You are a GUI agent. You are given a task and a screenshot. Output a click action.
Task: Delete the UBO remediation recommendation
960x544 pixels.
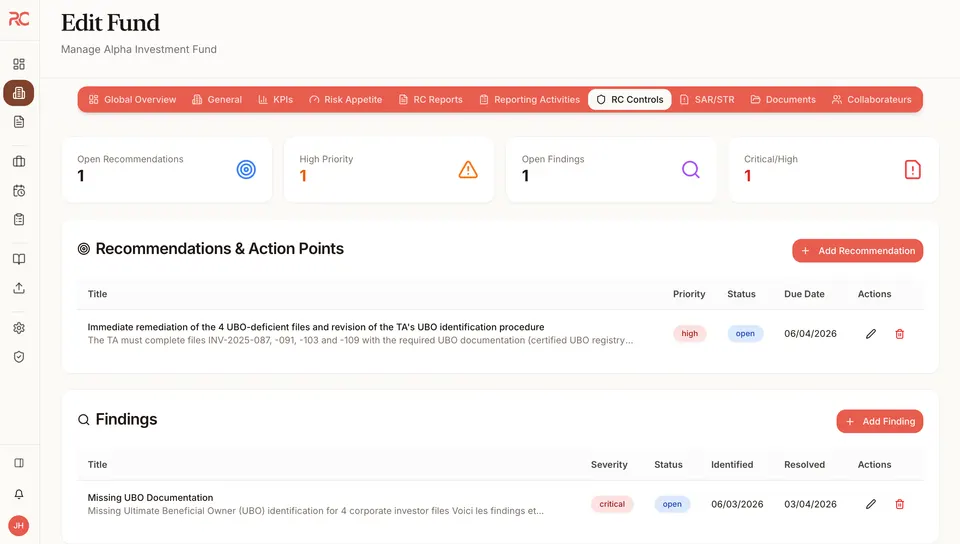899,334
